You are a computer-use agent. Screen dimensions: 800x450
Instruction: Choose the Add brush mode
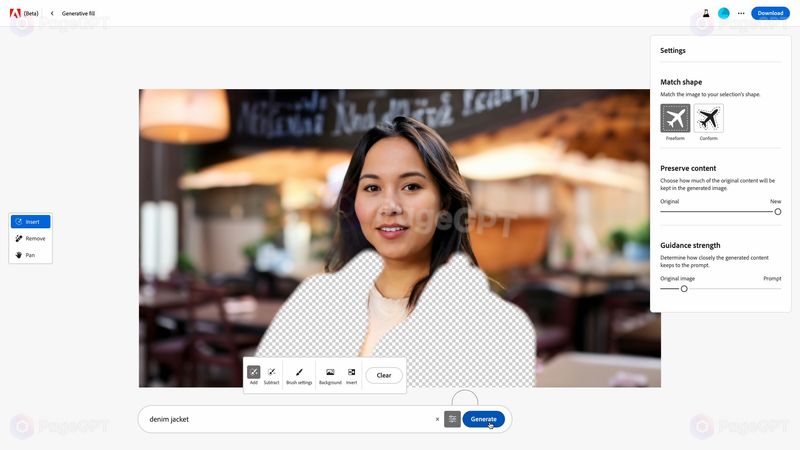coord(254,375)
